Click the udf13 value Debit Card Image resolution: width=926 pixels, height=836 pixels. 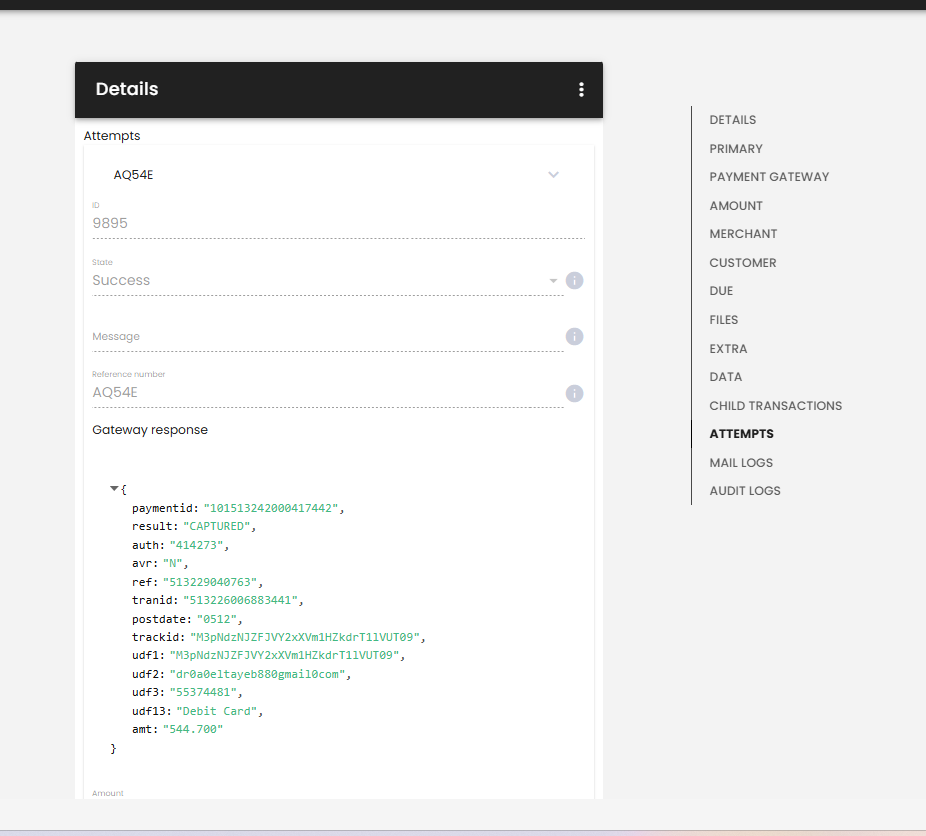[x=217, y=711]
